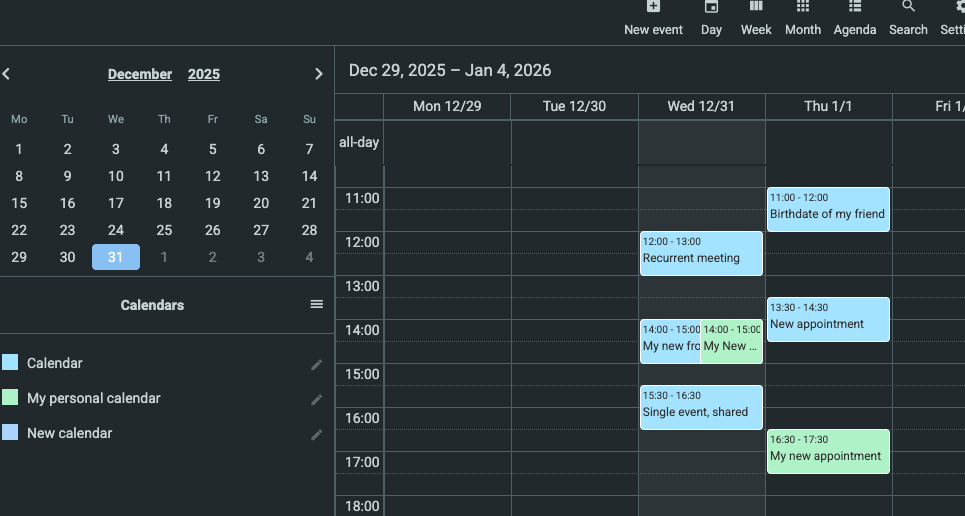This screenshot has height=516, width=965.
Task: Toggle New calendar checkbox
Action: (x=10, y=433)
